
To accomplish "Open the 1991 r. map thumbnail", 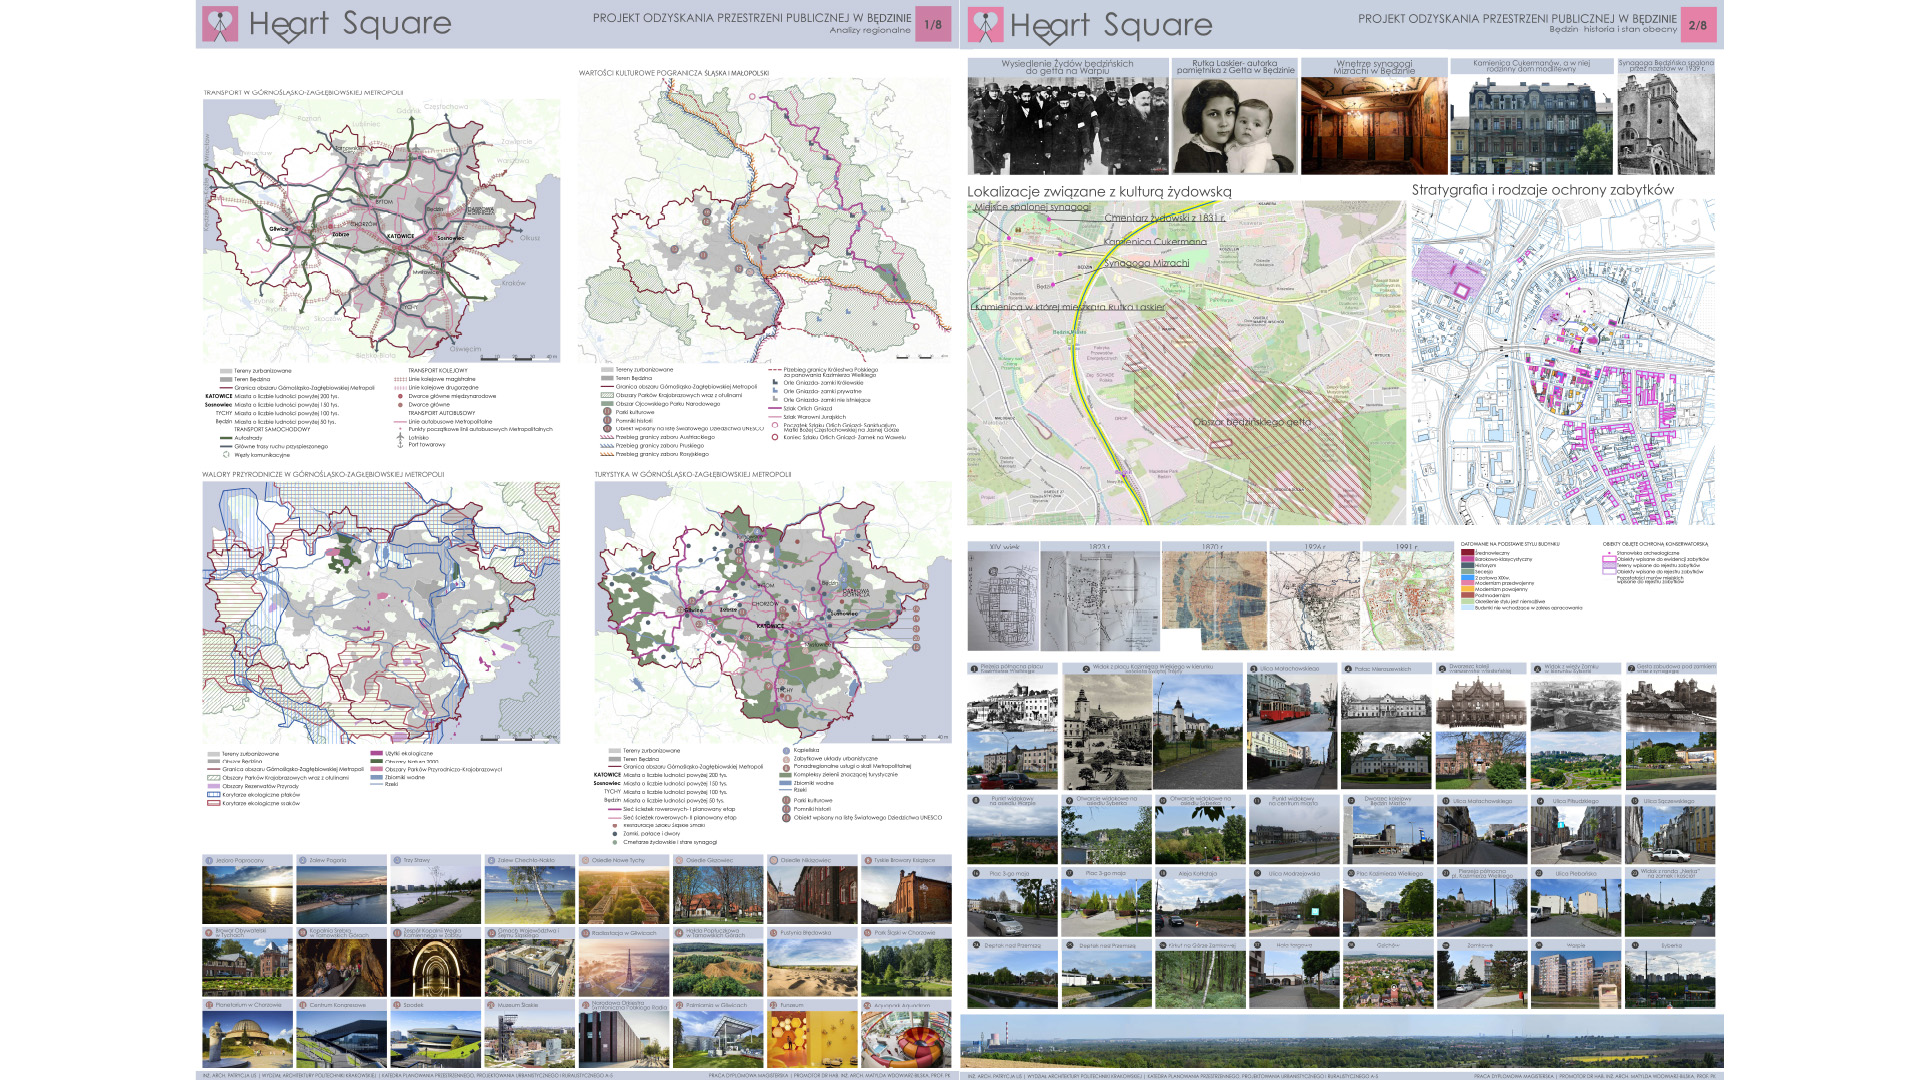I will (x=1407, y=602).
